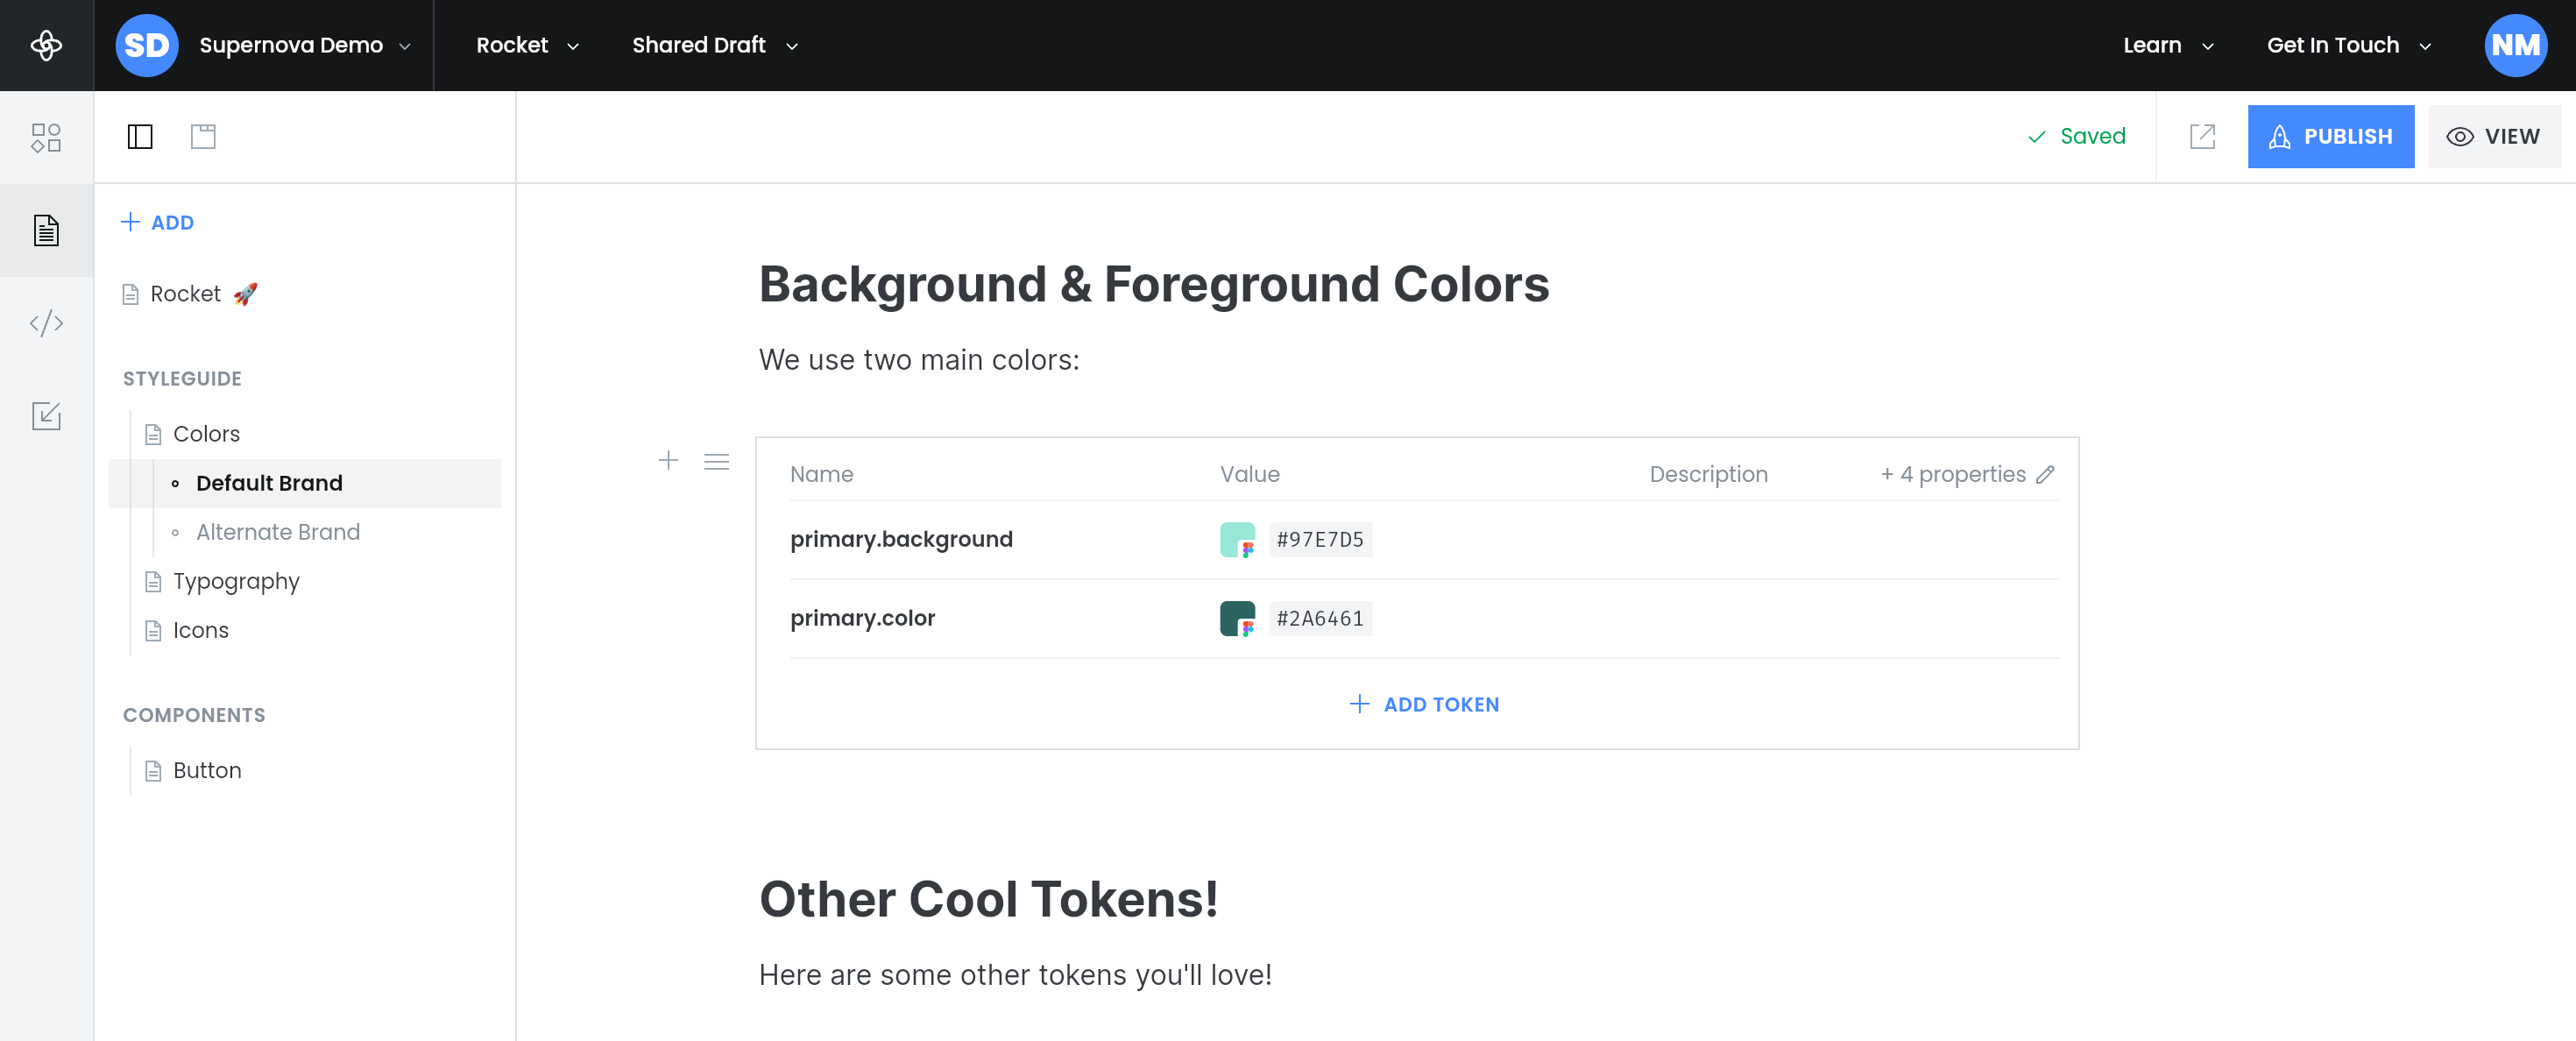The width and height of the screenshot is (2576, 1041).
Task: Click the import arrow sidebar icon
Action: 46,415
